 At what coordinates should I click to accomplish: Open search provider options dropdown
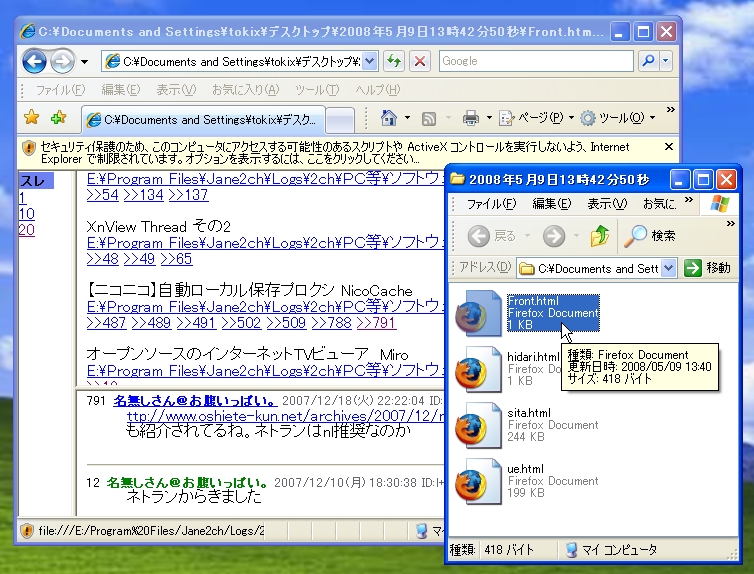point(666,61)
